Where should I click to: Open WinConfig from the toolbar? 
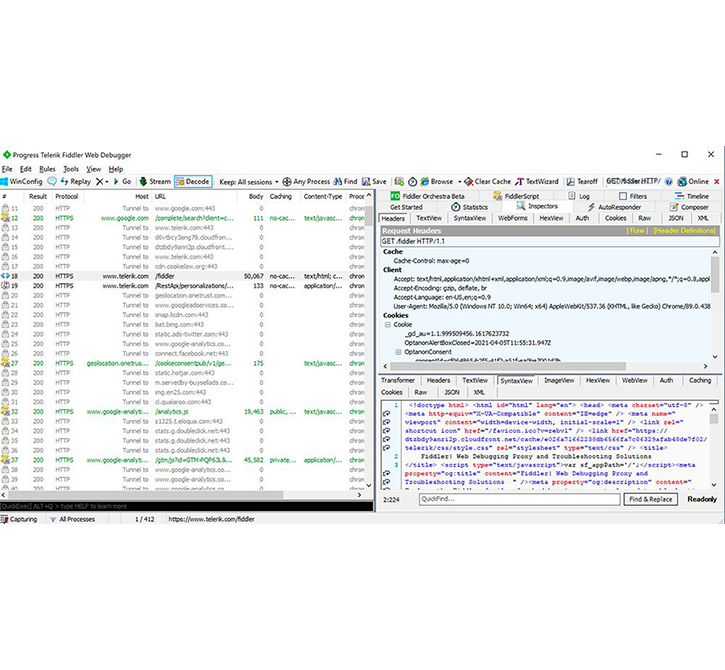(22, 182)
